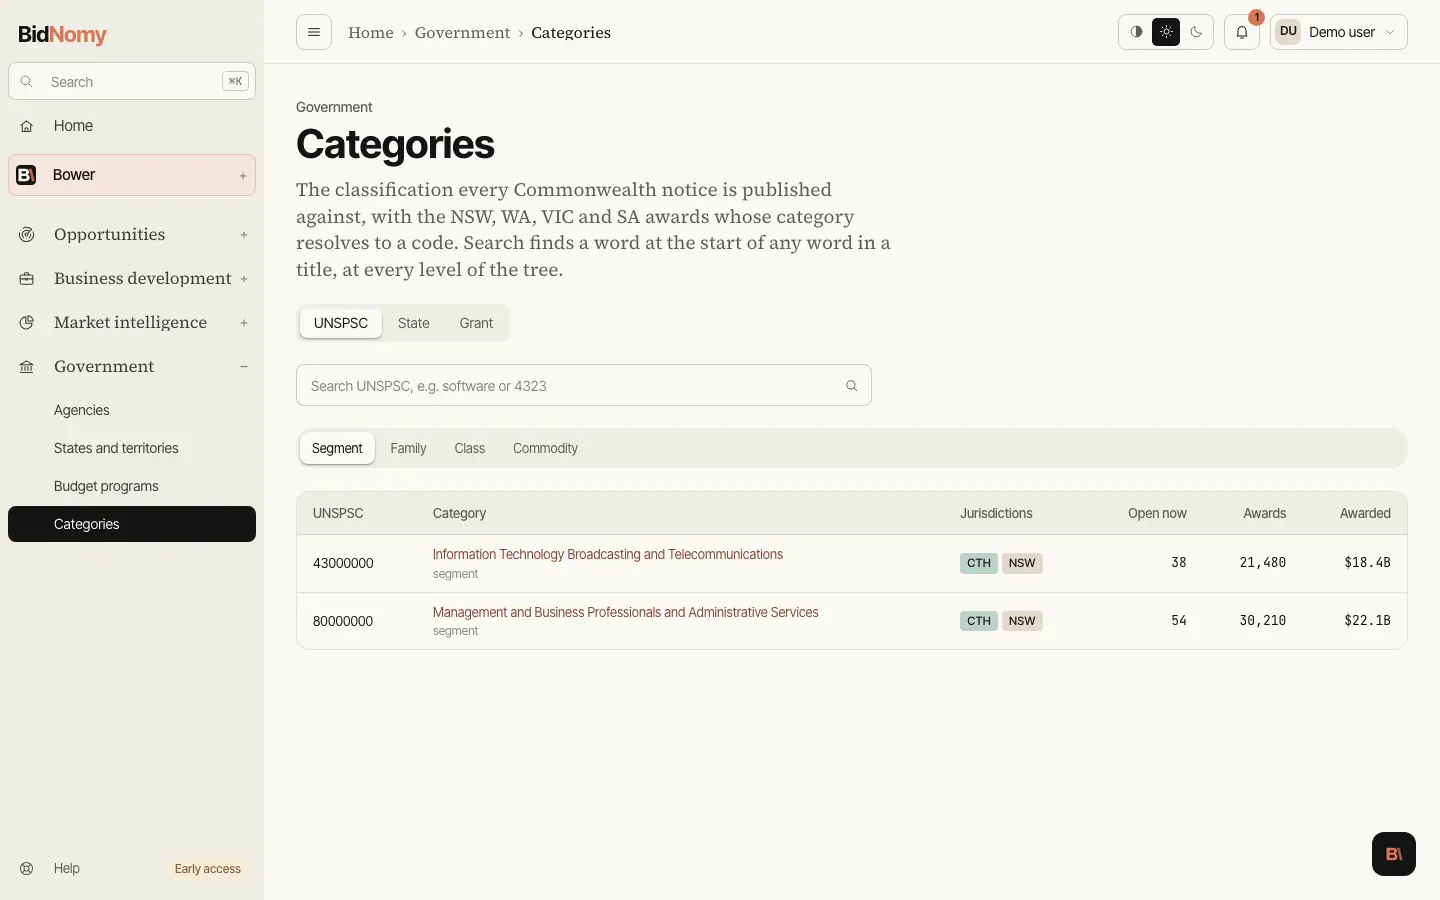Select the Class level tab
Image resolution: width=1440 pixels, height=900 pixels.
(470, 448)
